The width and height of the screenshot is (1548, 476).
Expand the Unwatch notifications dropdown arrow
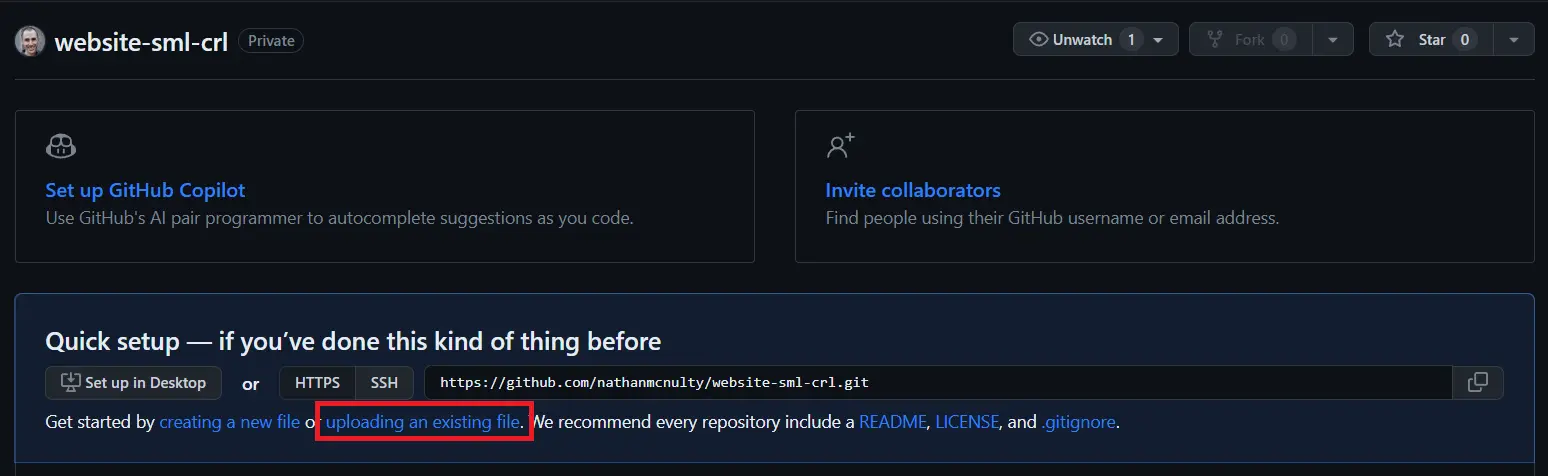pos(1158,40)
